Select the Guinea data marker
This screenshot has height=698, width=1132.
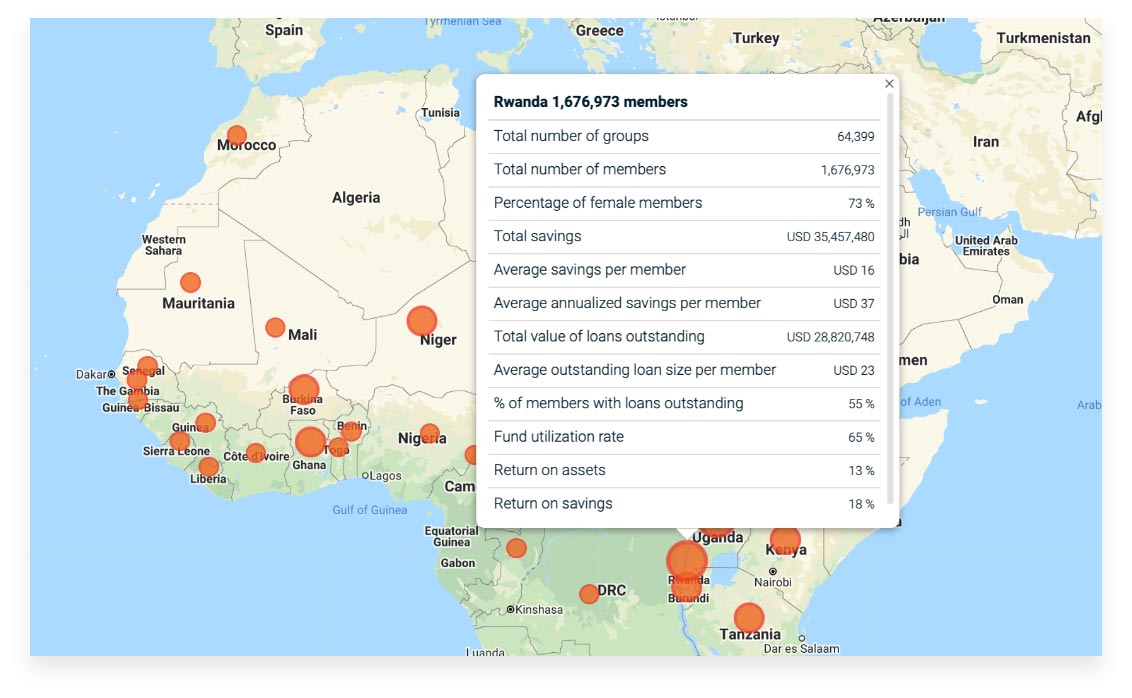pyautogui.click(x=205, y=423)
